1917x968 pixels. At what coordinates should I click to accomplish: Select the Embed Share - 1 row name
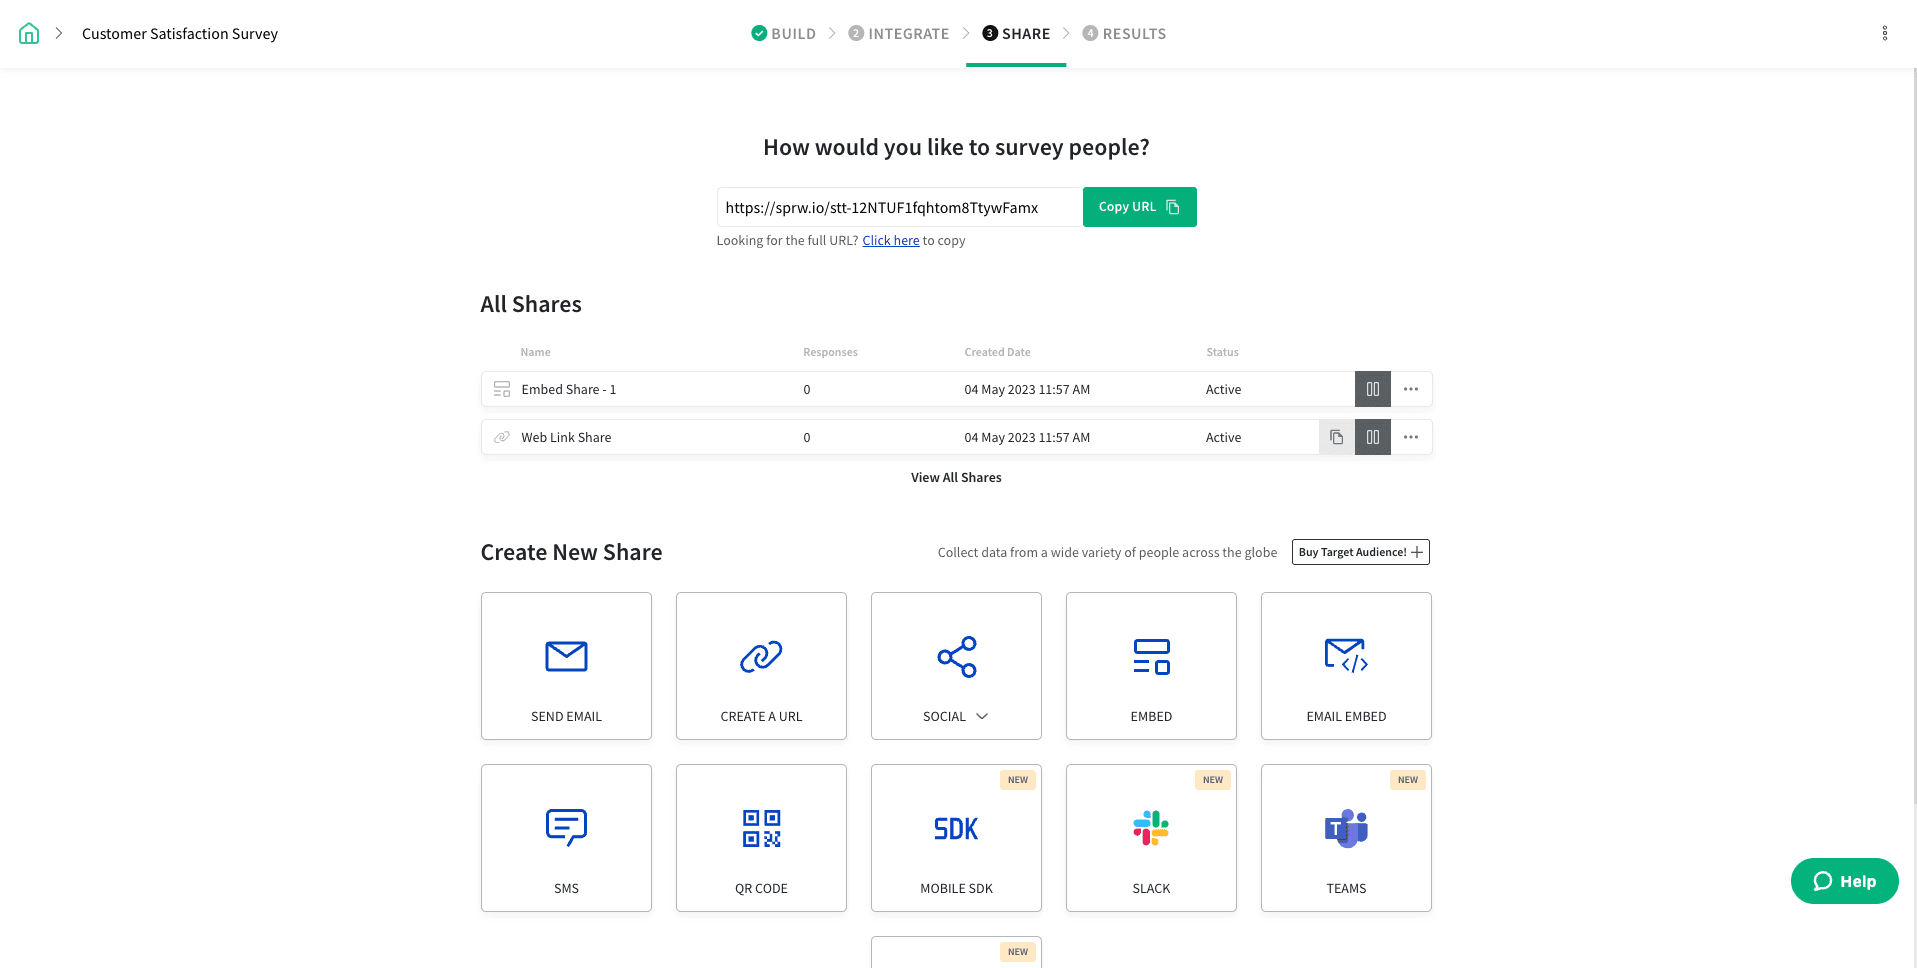(568, 390)
